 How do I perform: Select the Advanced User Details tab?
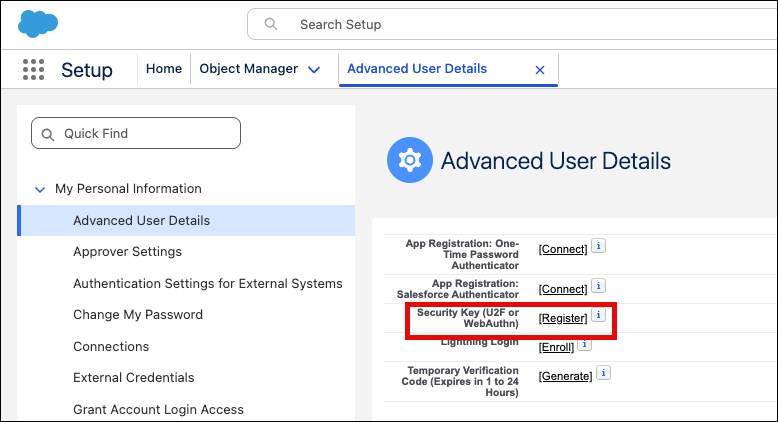point(417,69)
